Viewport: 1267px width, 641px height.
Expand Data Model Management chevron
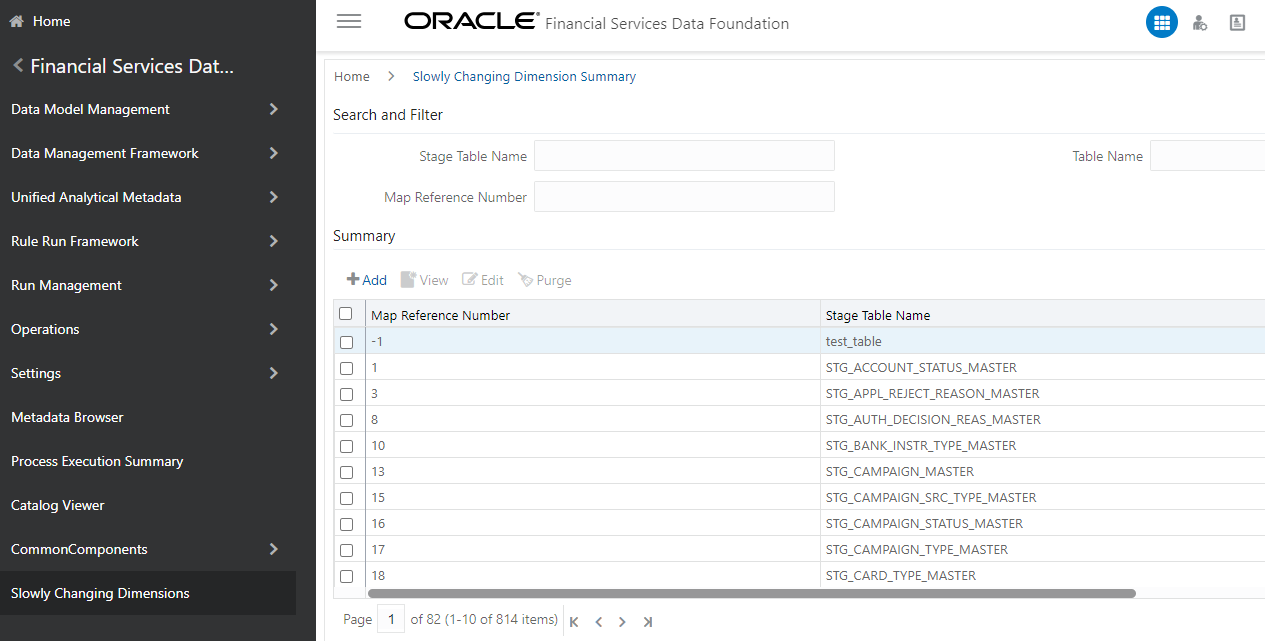coord(274,109)
